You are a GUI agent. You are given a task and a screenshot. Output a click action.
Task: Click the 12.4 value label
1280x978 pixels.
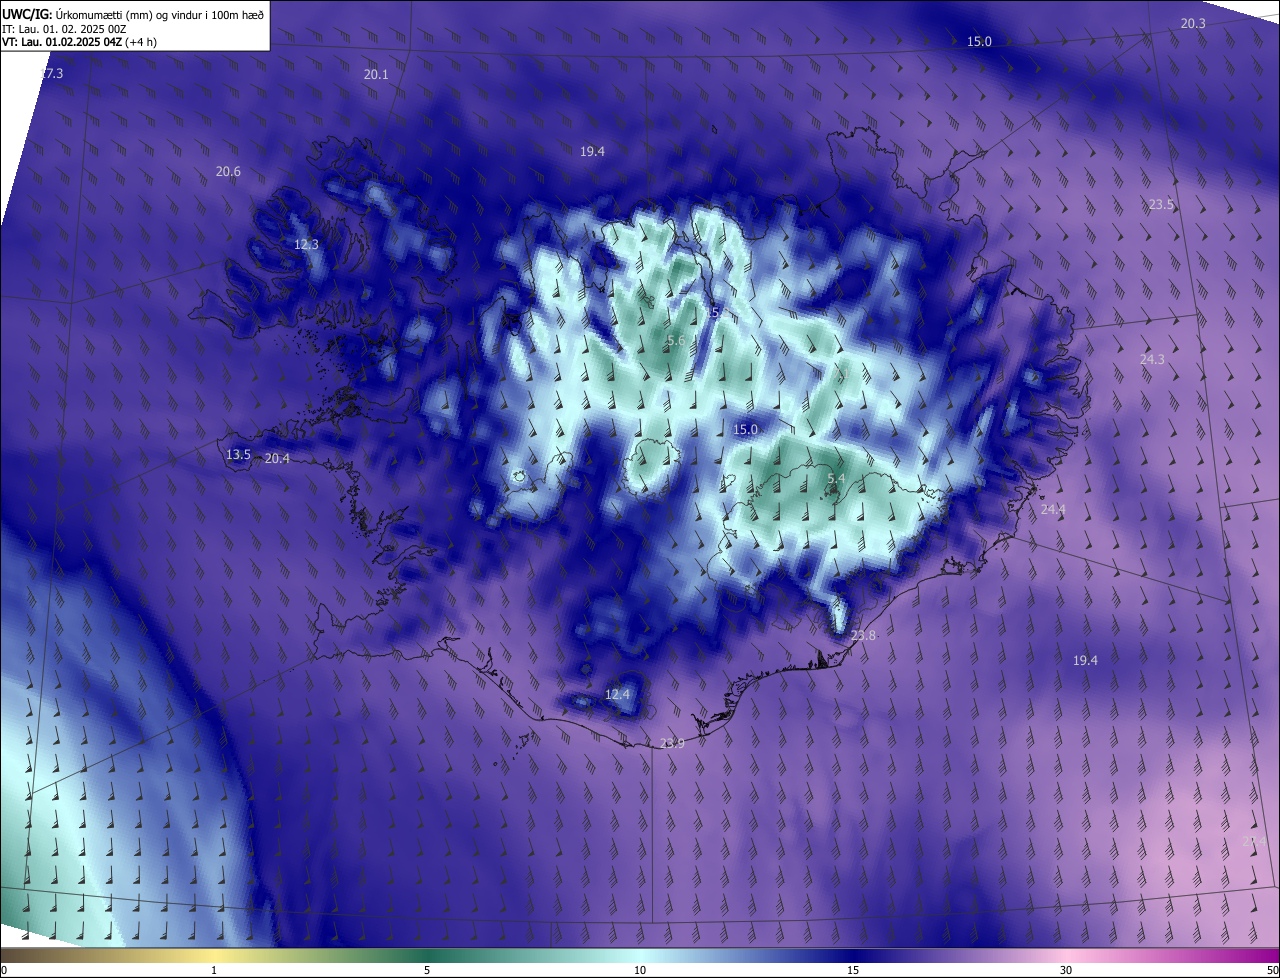click(618, 694)
